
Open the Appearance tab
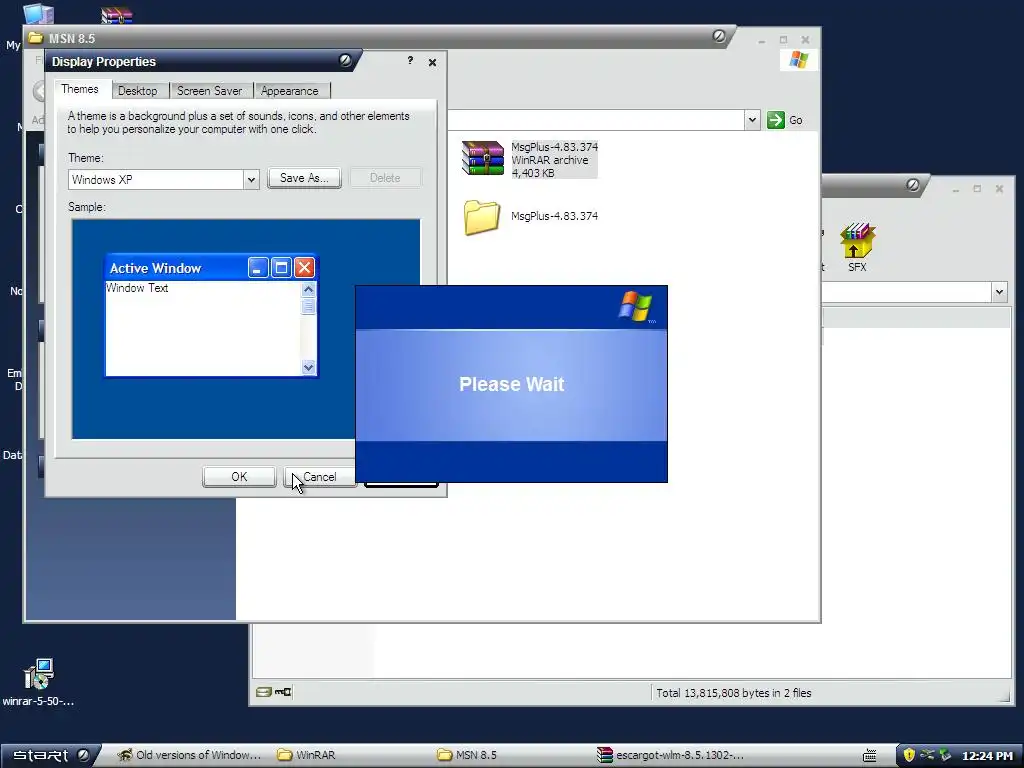(290, 91)
